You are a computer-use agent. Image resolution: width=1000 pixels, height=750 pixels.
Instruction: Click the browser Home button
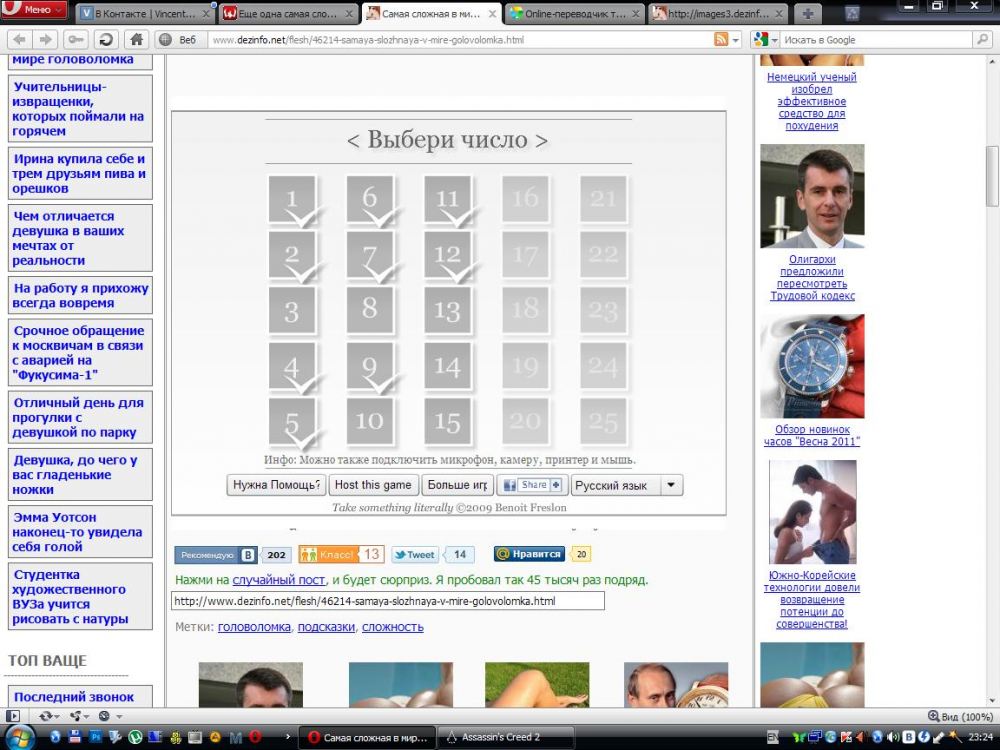137,40
